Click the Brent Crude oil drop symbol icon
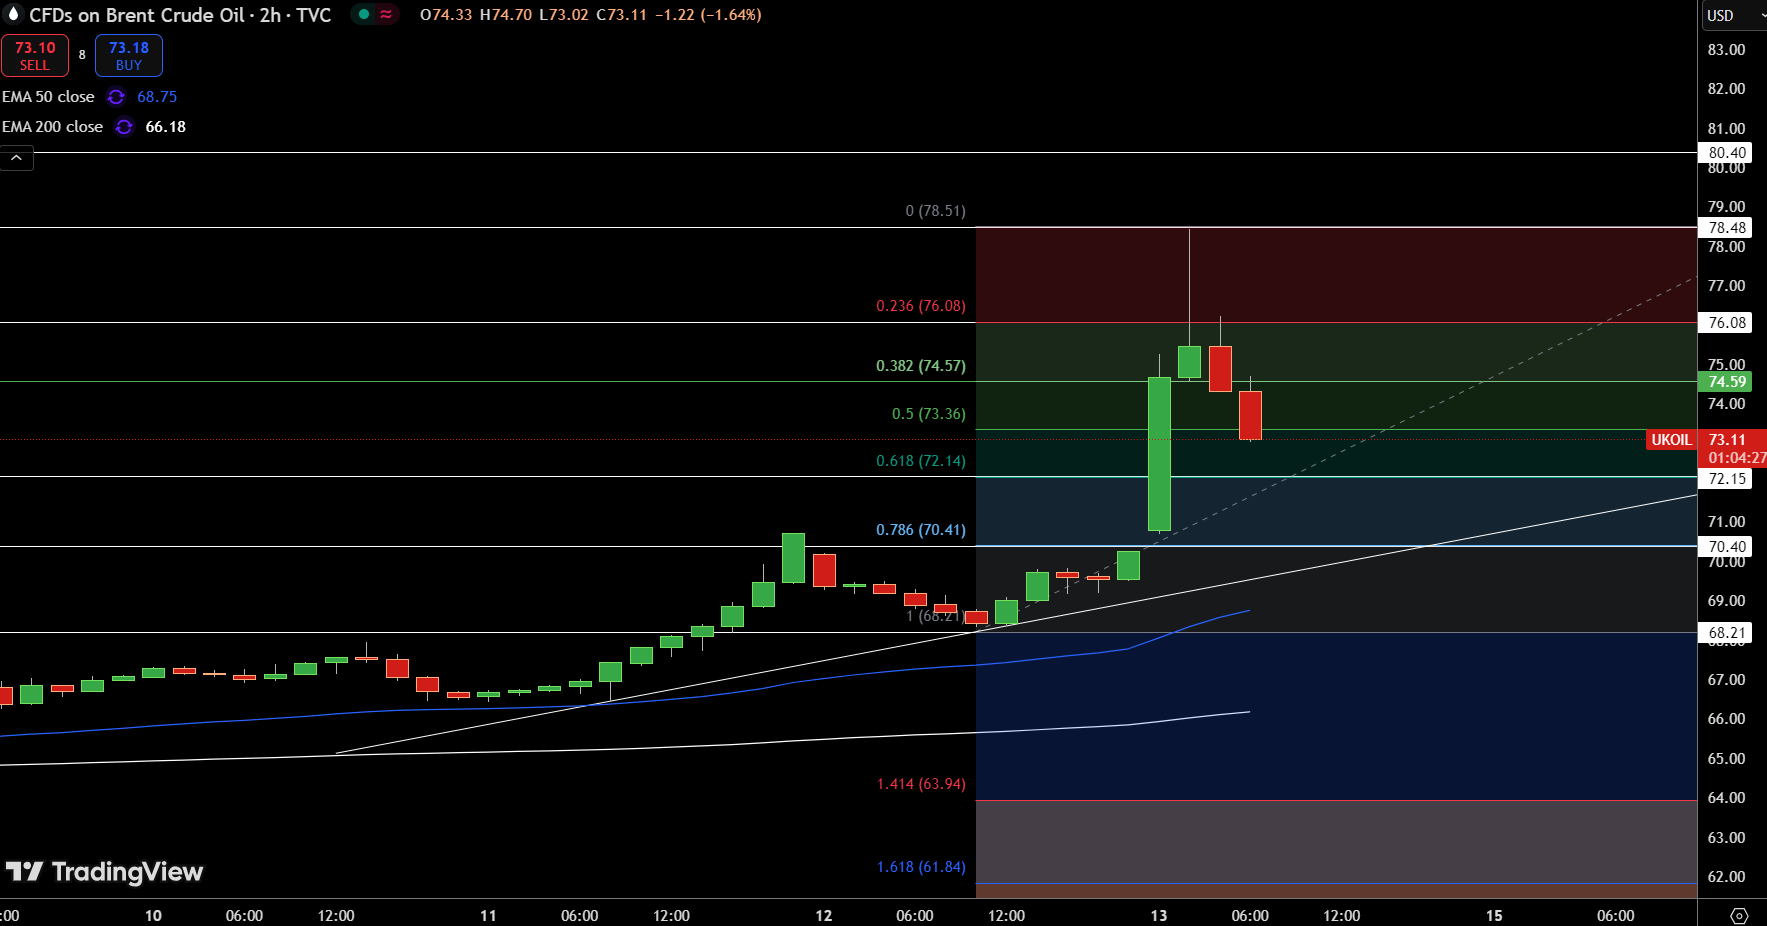 pos(13,14)
